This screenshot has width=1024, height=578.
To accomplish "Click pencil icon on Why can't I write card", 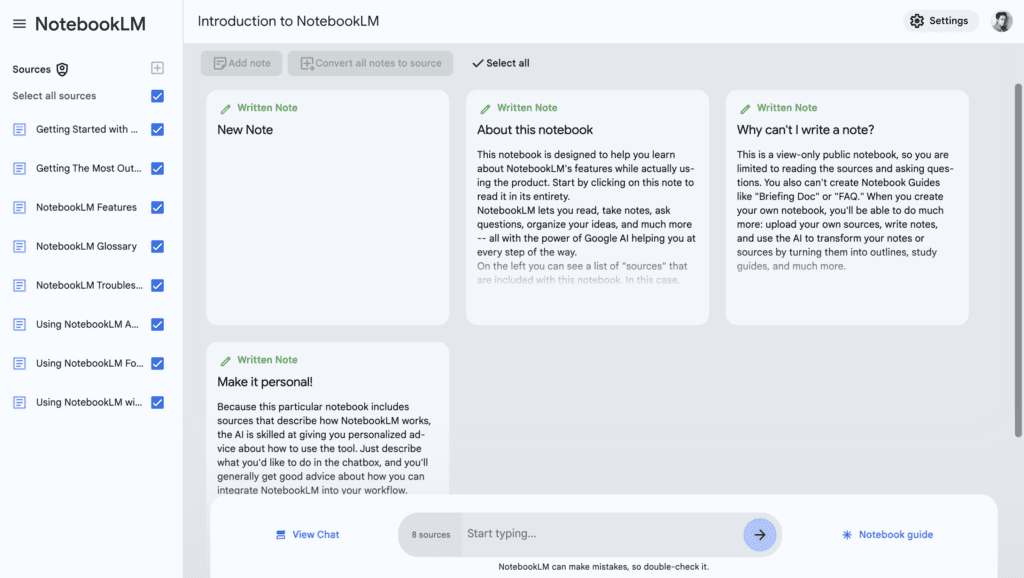I will tap(745, 108).
